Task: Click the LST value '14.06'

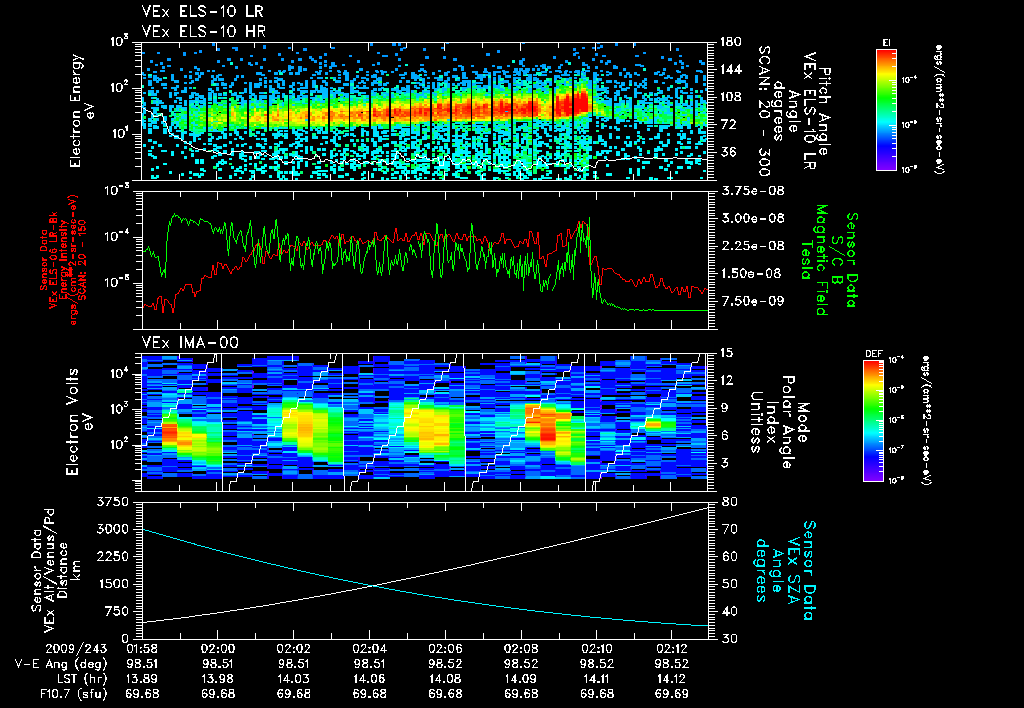Action: tap(369, 679)
